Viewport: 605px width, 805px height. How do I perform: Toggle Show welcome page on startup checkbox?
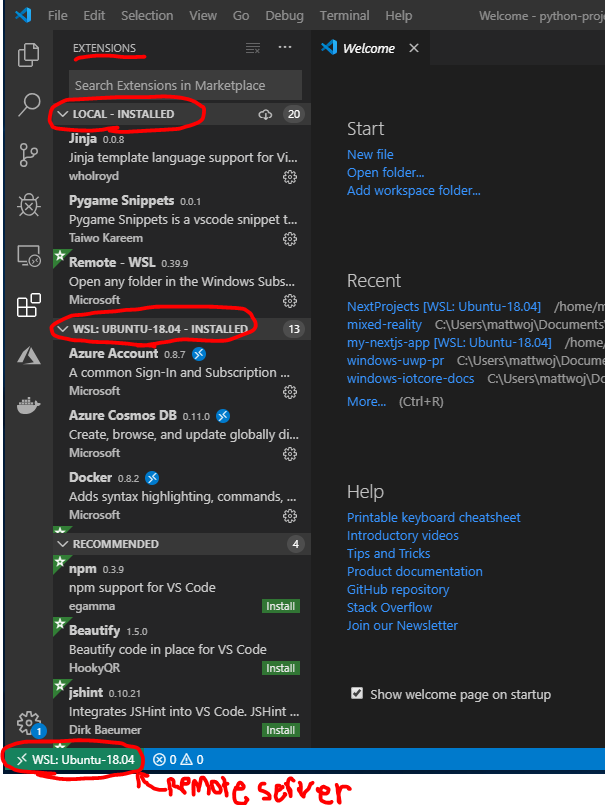(x=356, y=693)
